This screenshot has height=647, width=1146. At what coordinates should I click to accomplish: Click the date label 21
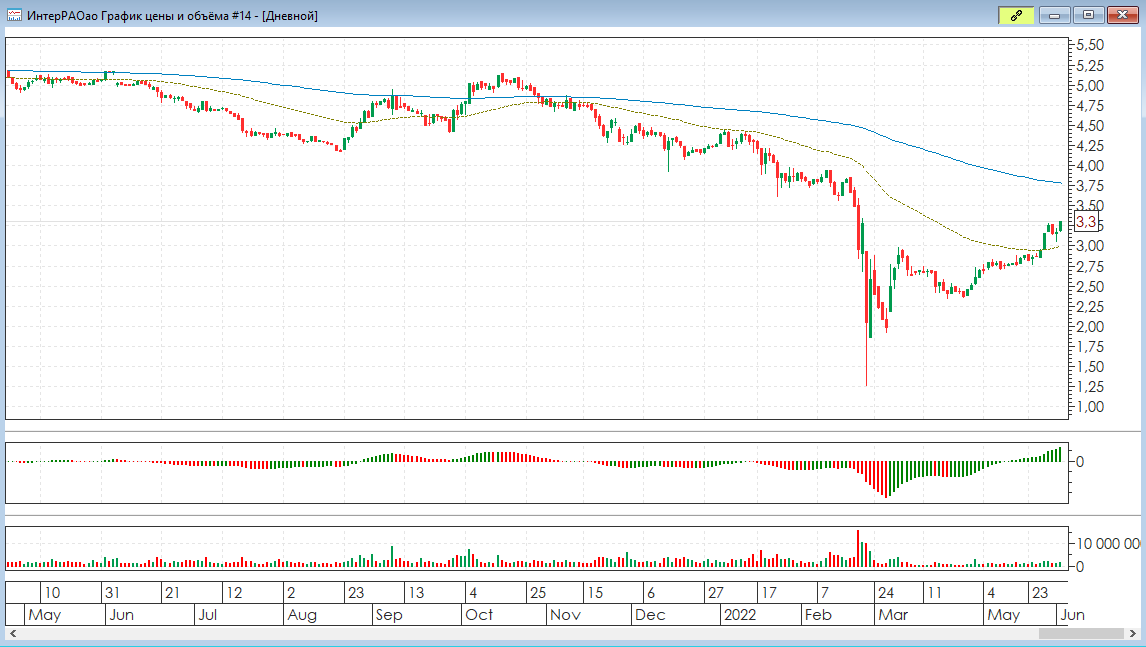[172, 593]
